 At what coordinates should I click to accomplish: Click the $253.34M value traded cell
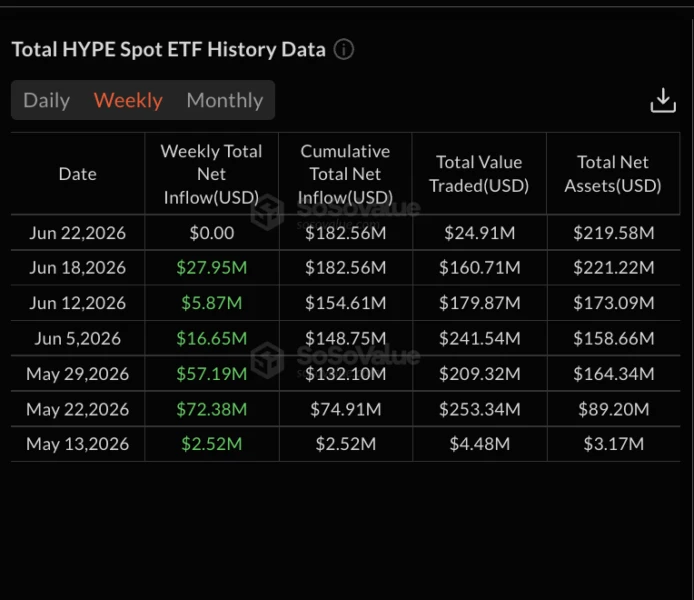479,409
